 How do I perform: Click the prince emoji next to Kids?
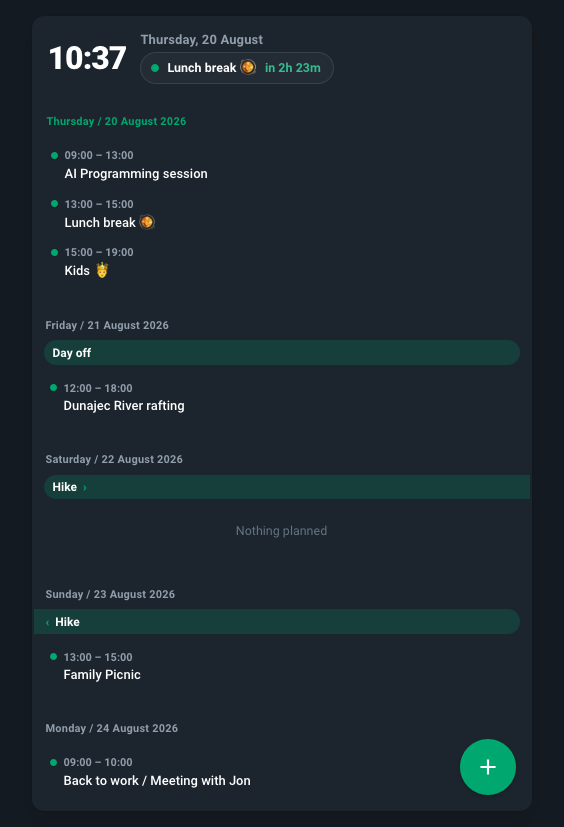tap(102, 270)
